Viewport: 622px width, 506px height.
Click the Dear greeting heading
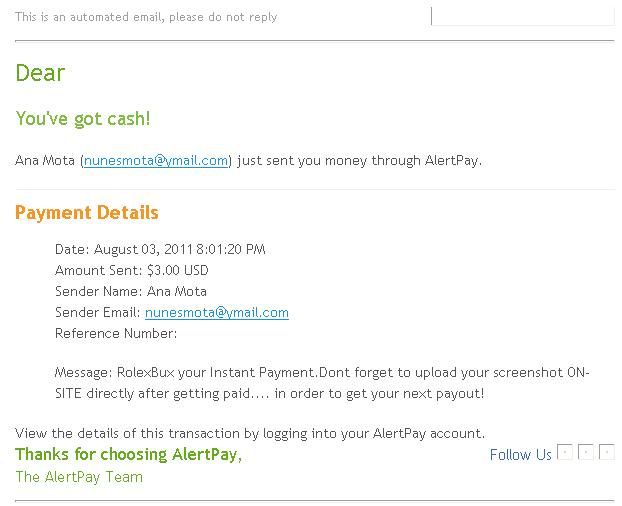(40, 73)
